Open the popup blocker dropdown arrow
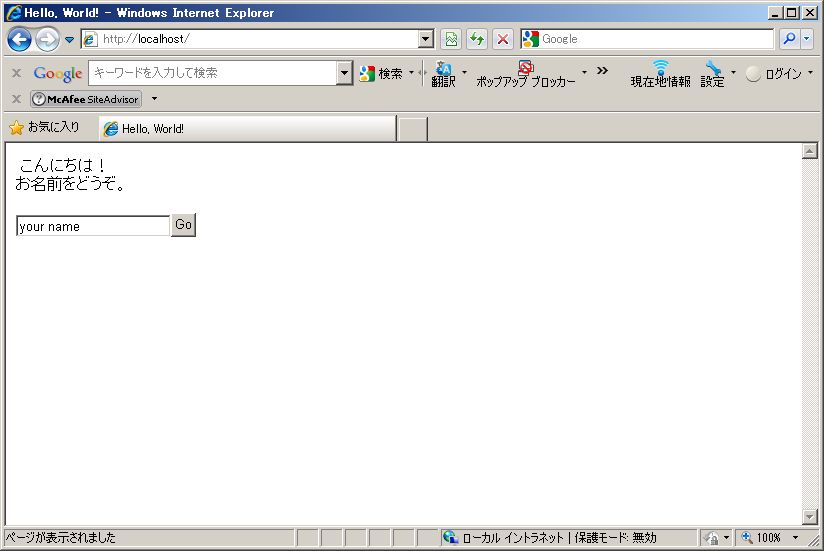 584,72
